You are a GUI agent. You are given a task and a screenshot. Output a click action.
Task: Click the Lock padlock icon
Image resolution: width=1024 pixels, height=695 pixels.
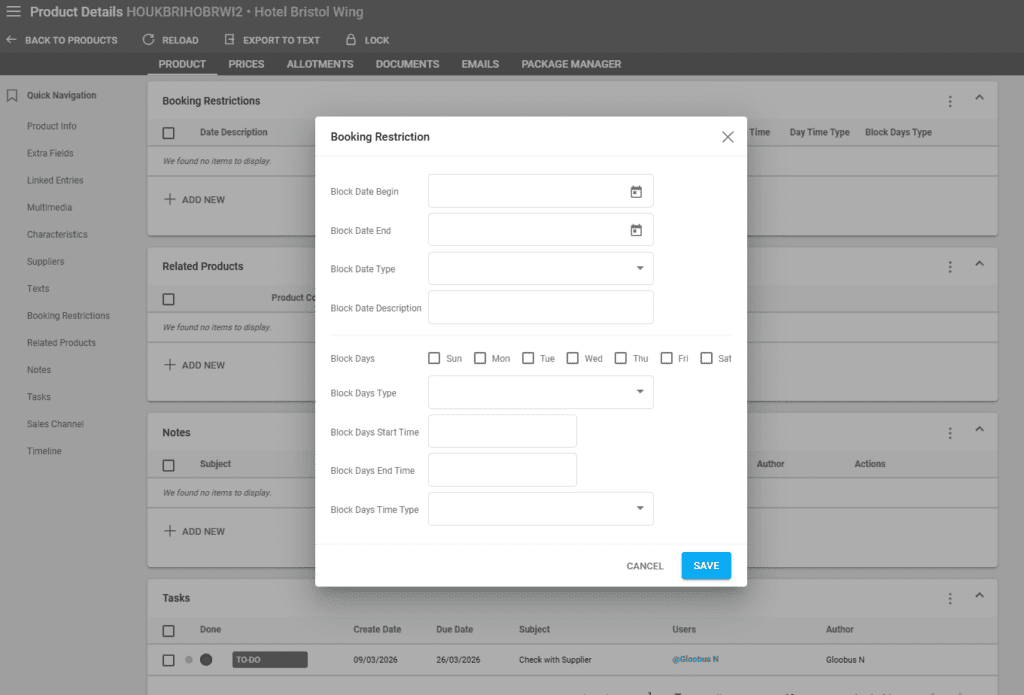(351, 40)
